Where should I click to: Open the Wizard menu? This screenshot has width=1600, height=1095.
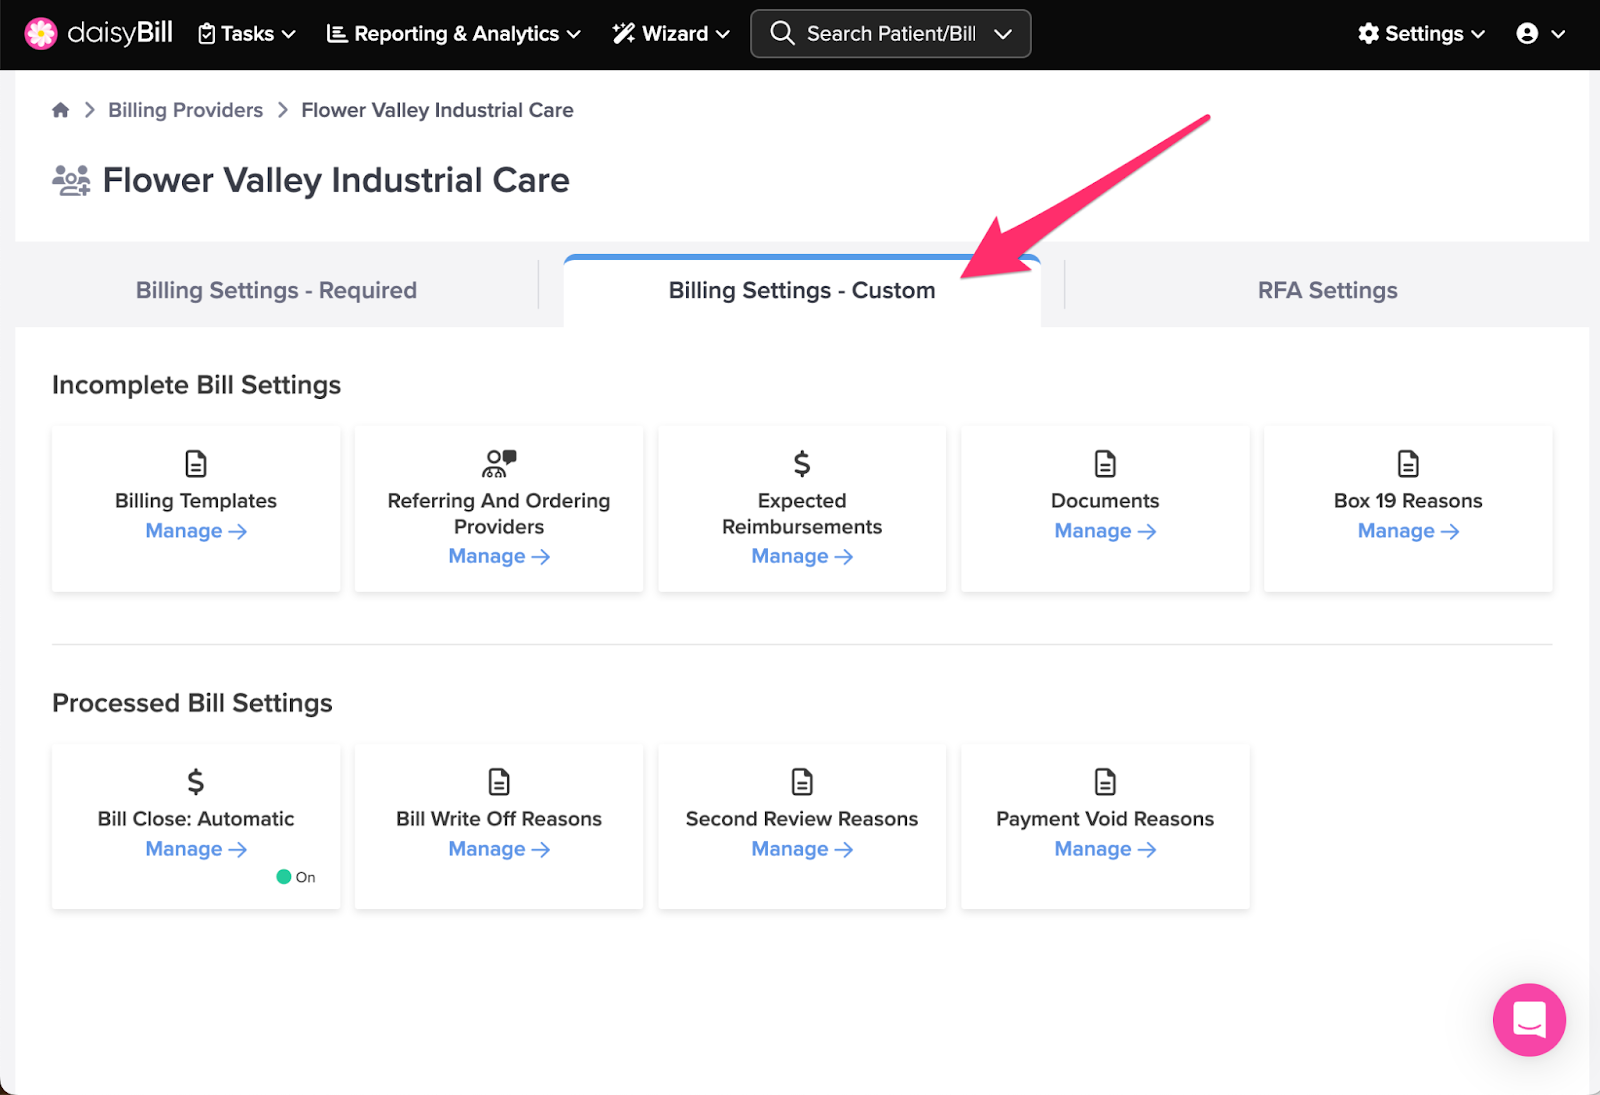pos(671,34)
